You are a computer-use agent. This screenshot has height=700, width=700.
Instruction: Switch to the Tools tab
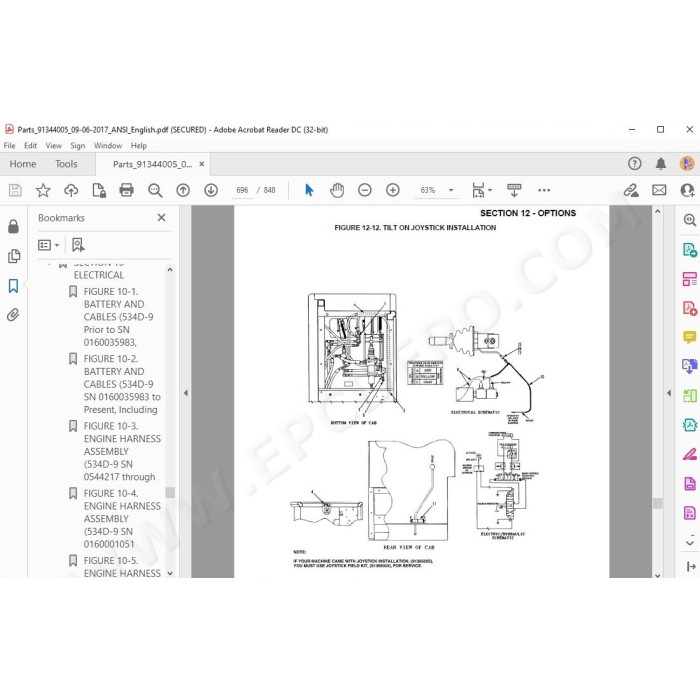(x=66, y=164)
